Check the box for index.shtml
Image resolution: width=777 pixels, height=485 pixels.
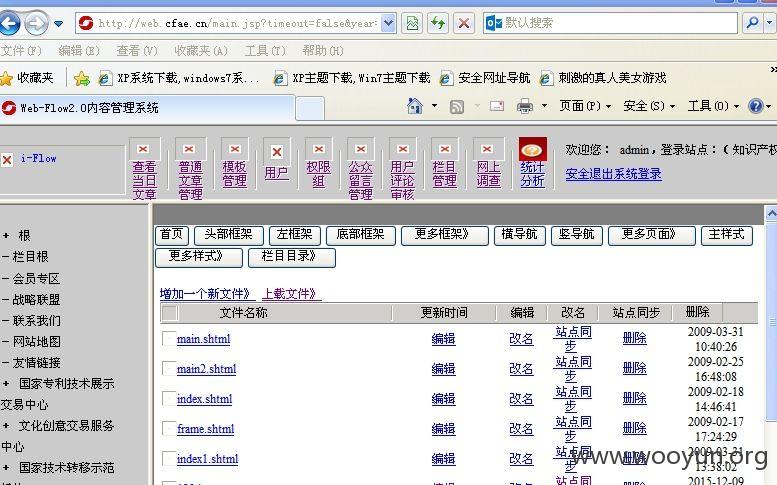tap(169, 398)
